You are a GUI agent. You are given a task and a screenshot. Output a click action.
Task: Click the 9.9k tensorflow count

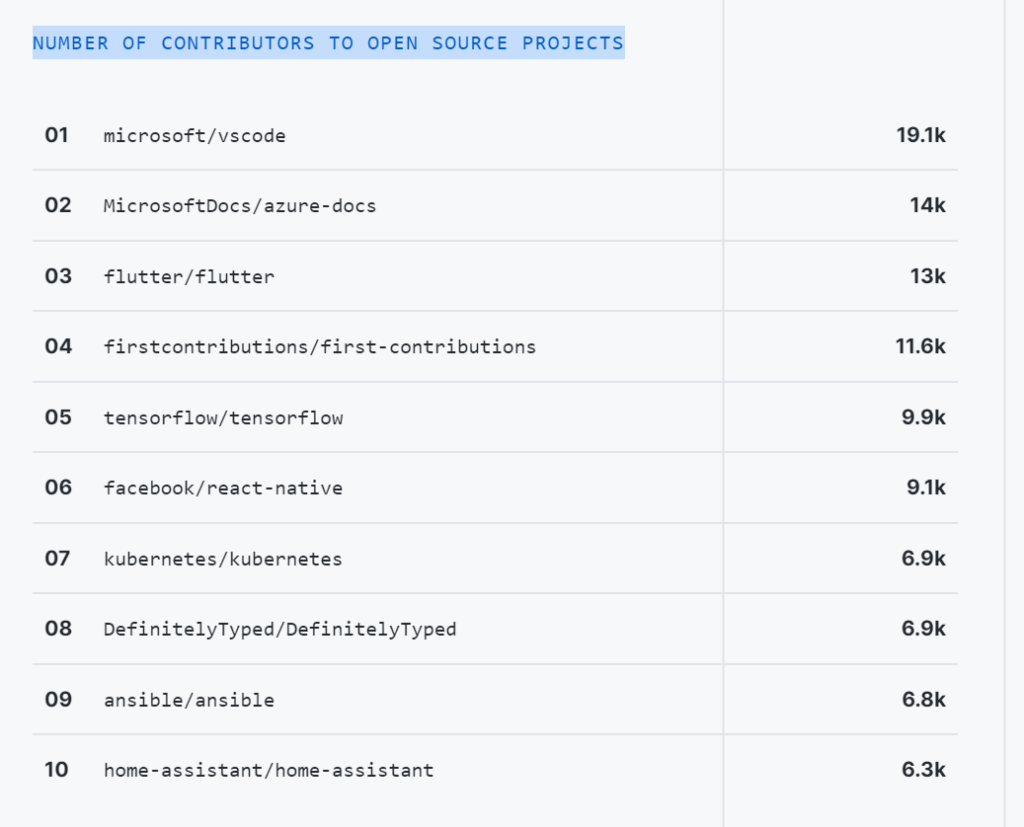923,417
